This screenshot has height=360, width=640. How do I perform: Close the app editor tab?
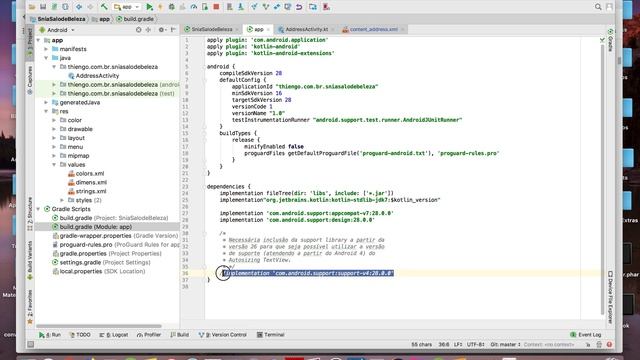pyautogui.click(x=268, y=29)
